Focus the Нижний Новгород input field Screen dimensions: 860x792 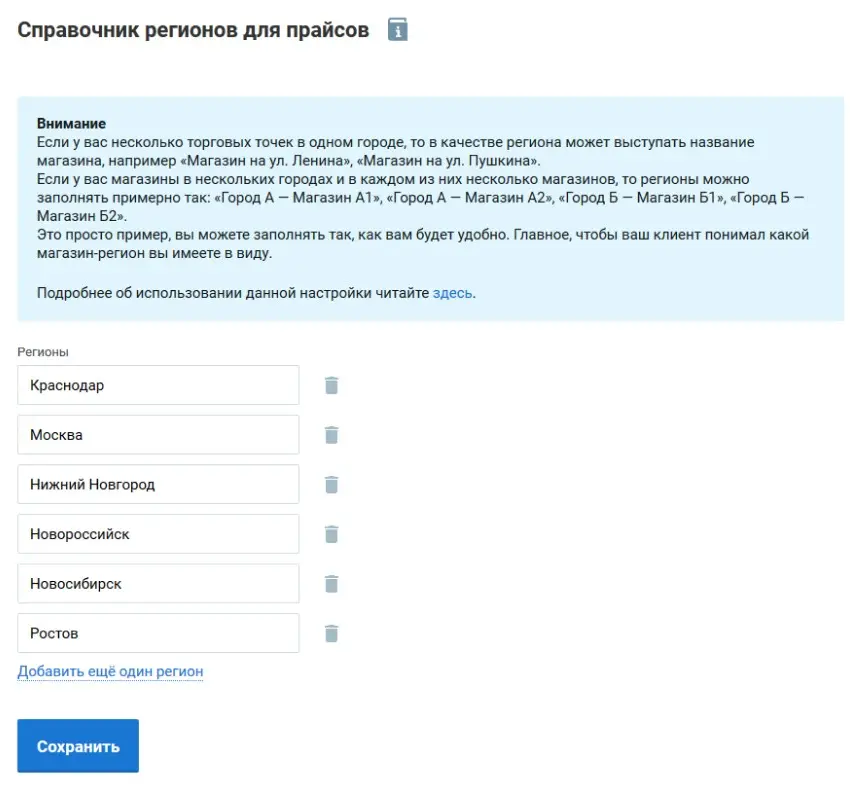point(158,484)
